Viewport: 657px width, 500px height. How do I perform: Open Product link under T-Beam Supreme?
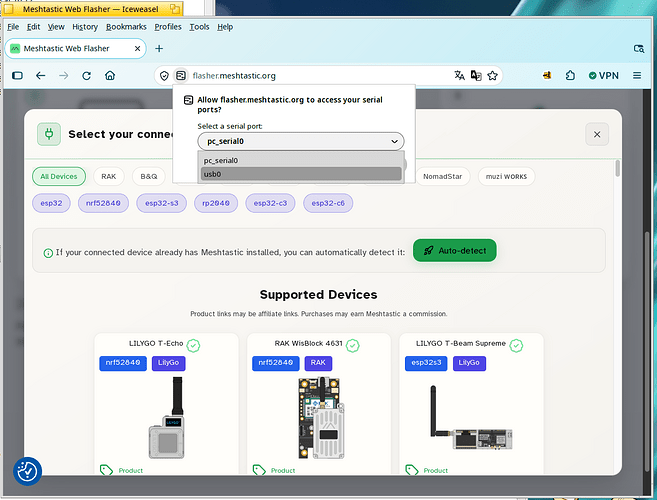tap(435, 471)
